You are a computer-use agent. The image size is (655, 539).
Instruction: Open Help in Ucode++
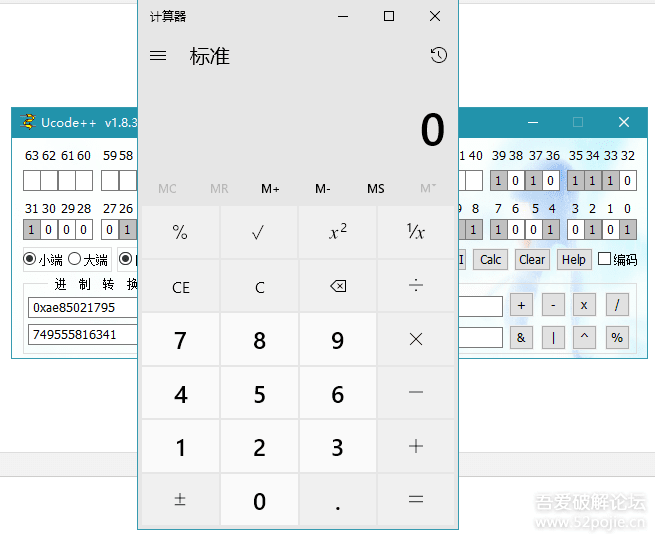574,259
